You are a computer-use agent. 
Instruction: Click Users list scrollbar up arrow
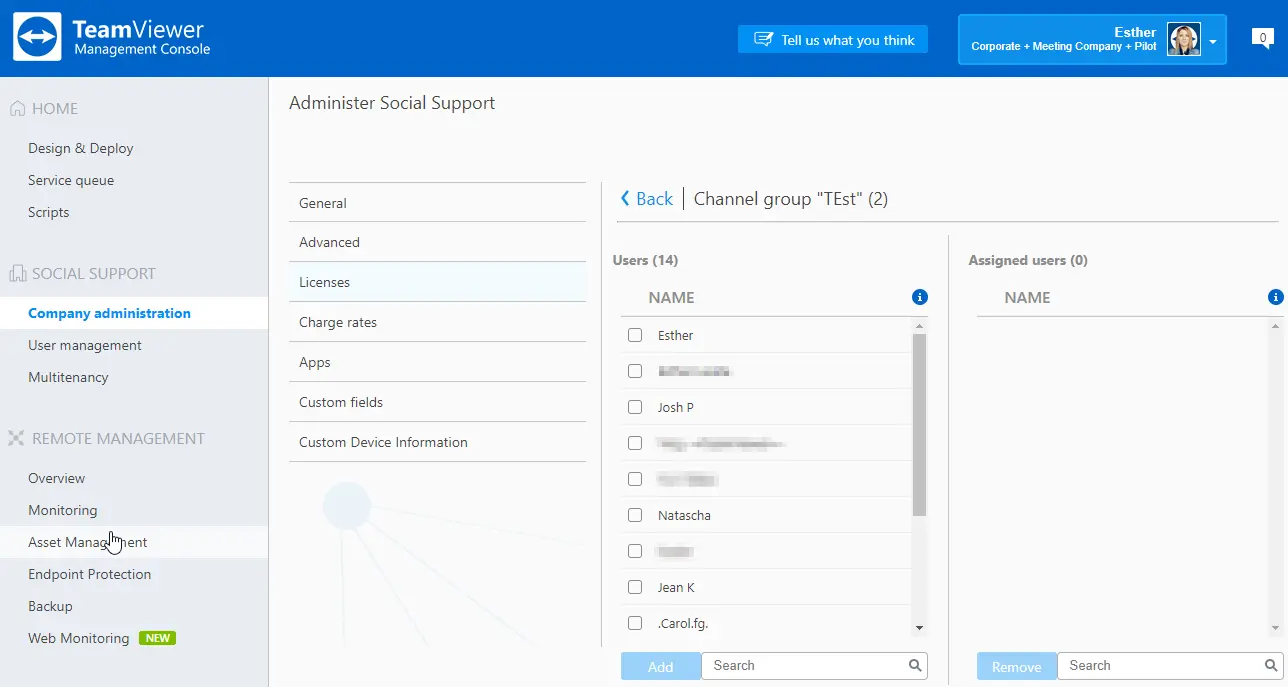pyautogui.click(x=919, y=326)
